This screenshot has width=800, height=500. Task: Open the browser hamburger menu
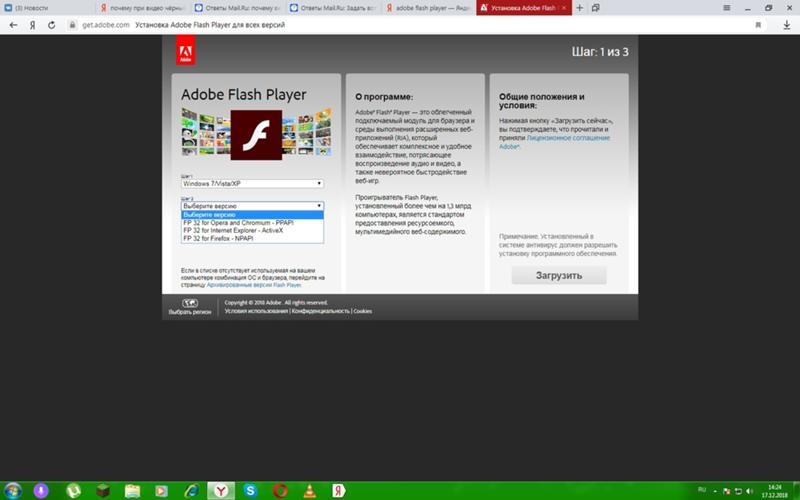[x=727, y=8]
